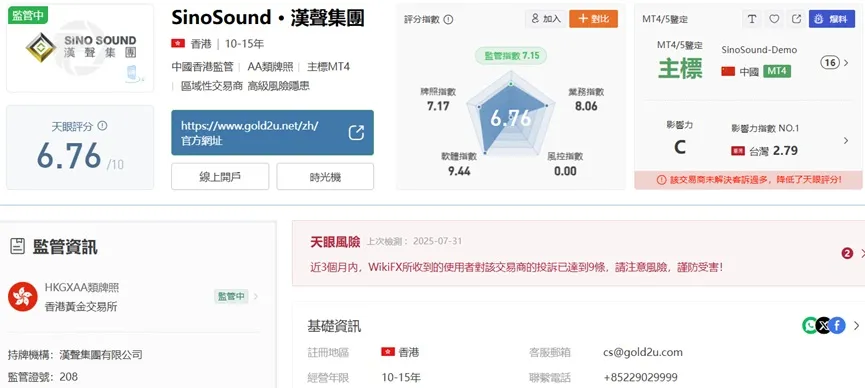Click the X (Twitter) icon
Image resolution: width=865 pixels, height=388 pixels.
[x=824, y=326]
